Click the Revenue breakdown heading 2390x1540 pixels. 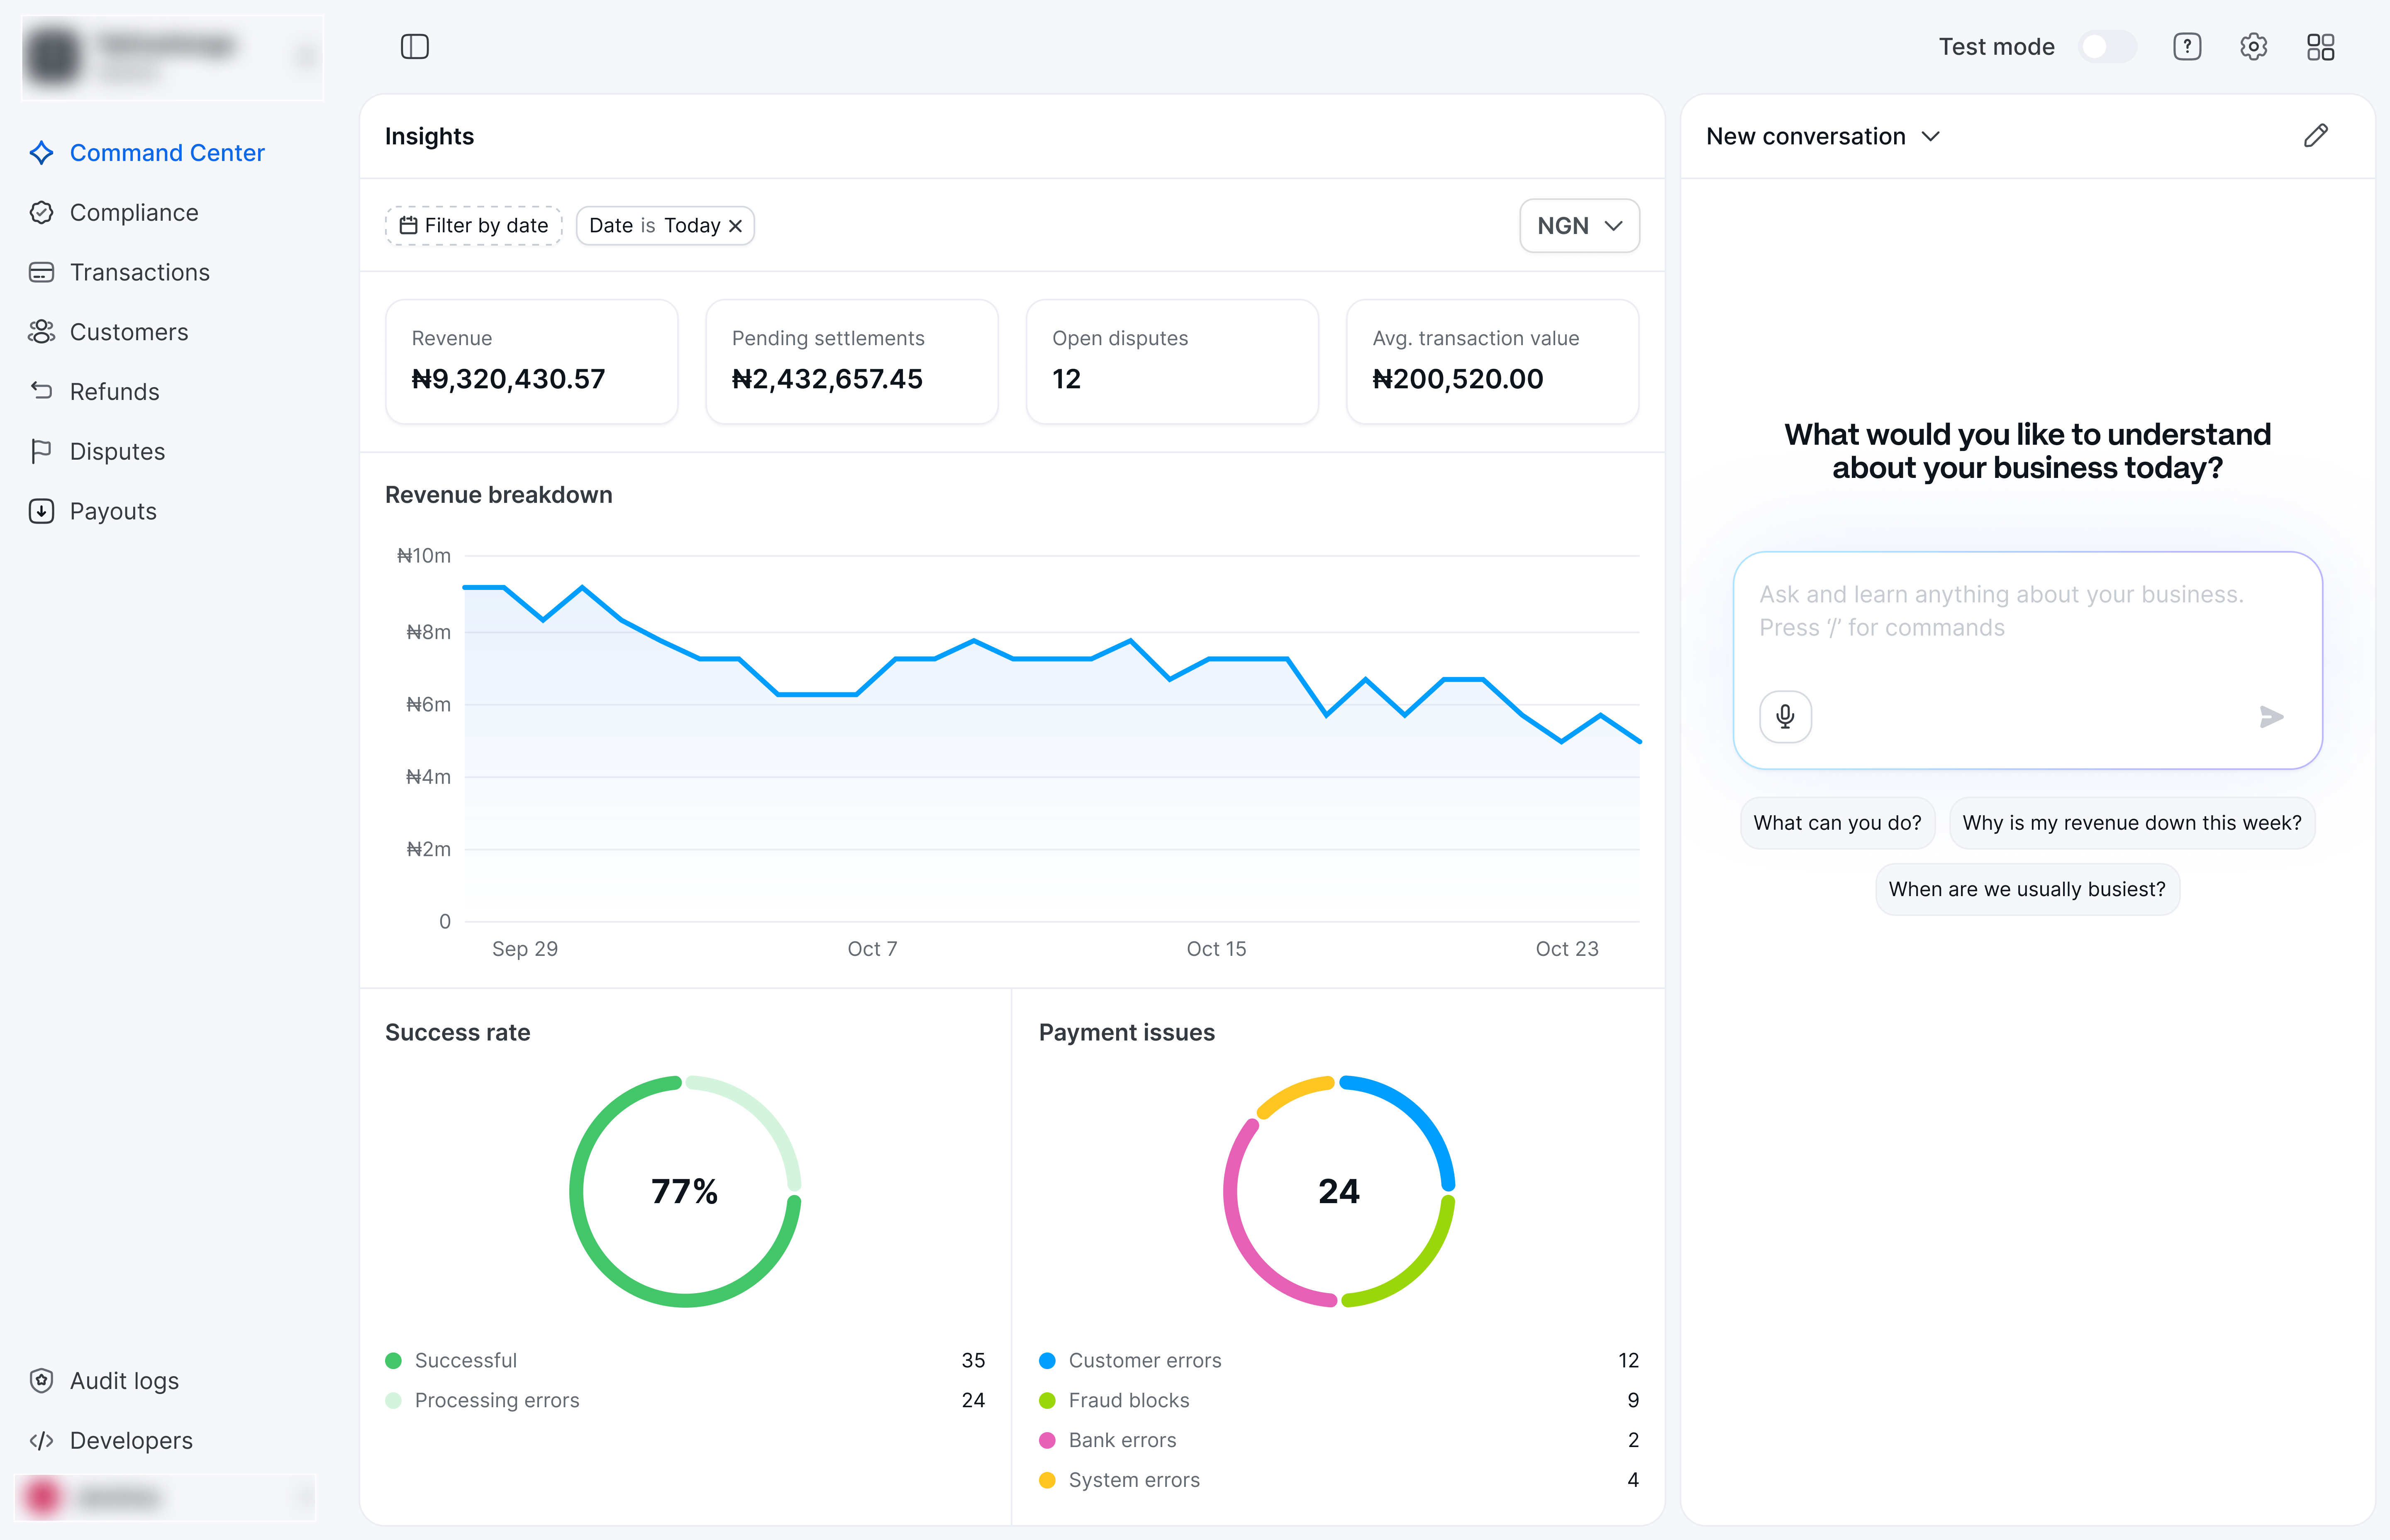click(499, 495)
